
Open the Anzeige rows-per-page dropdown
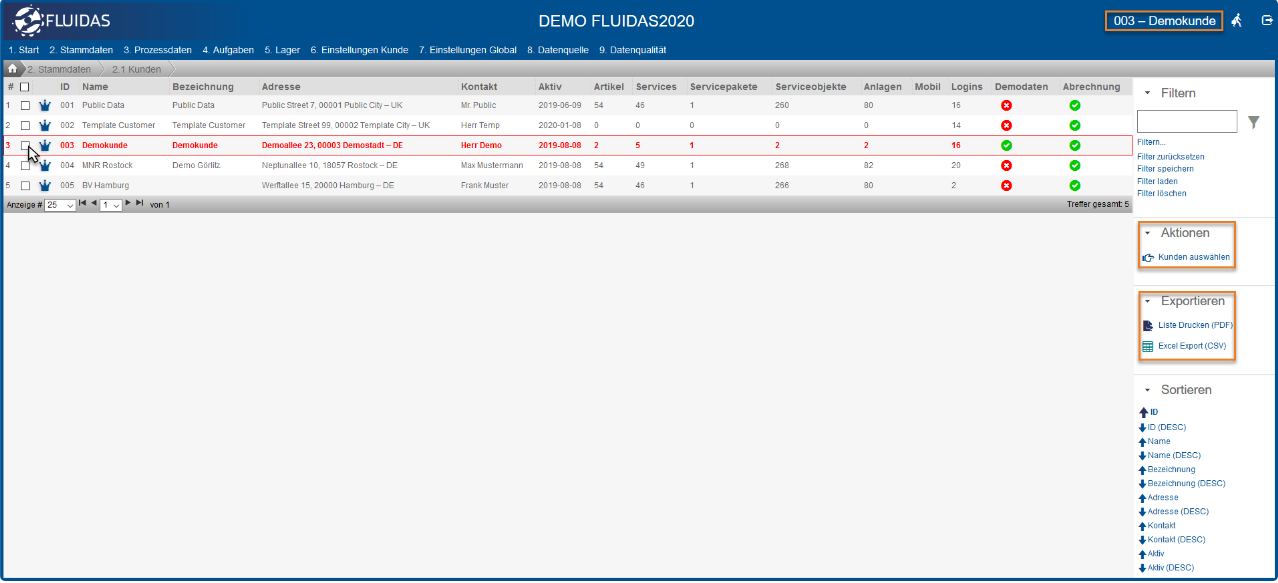pos(59,204)
